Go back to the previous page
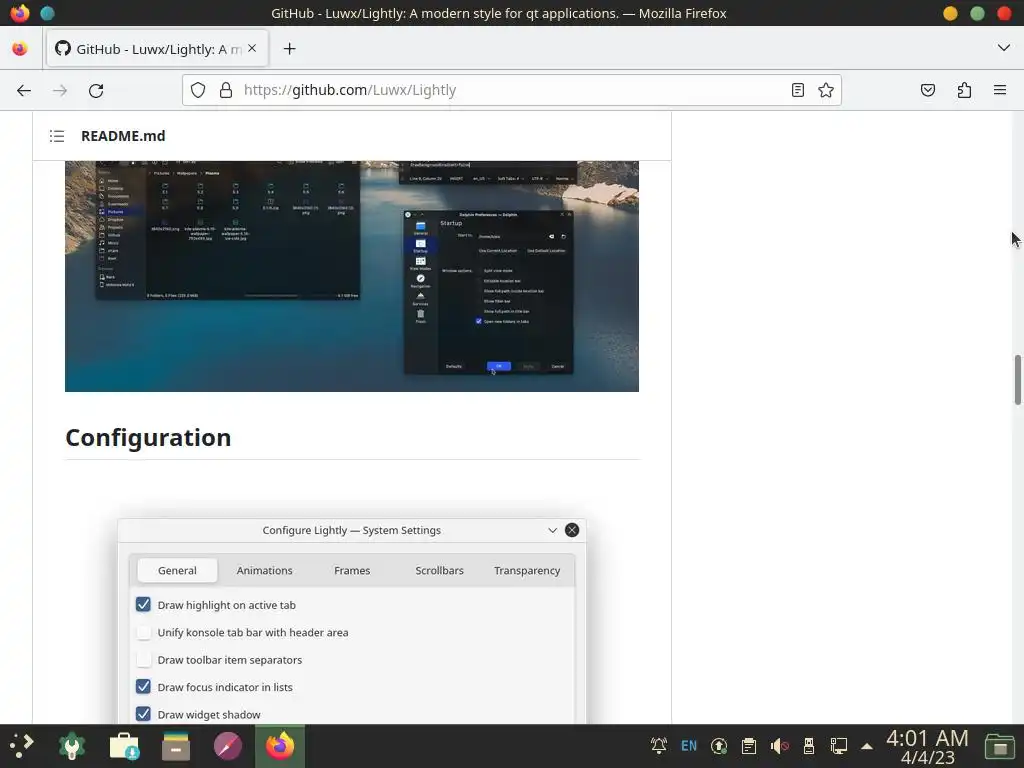1024x768 pixels. (x=24, y=90)
